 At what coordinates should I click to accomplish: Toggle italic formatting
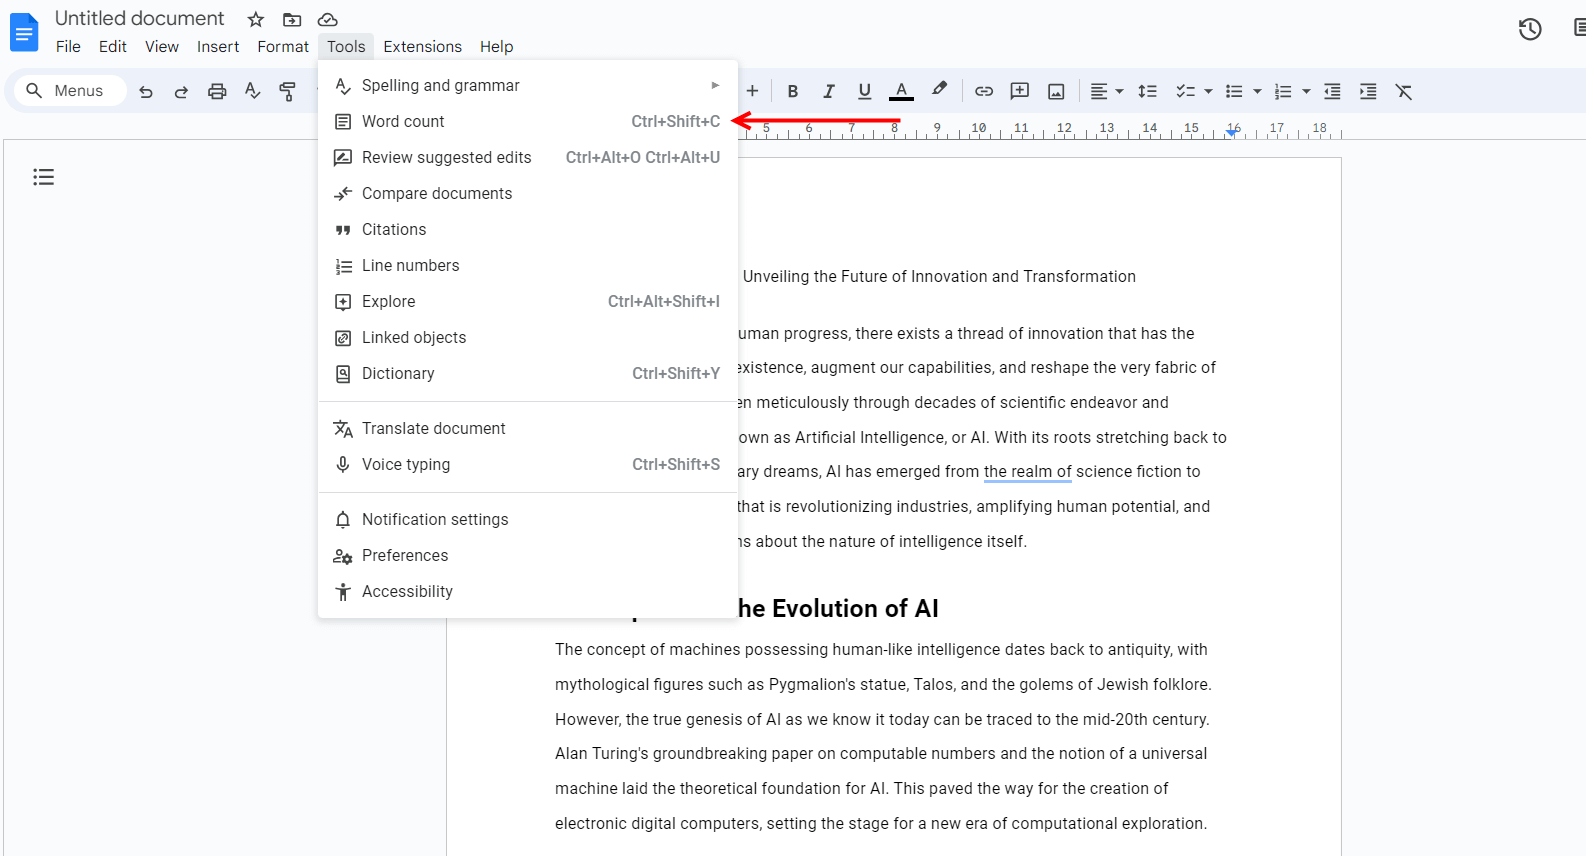828,91
